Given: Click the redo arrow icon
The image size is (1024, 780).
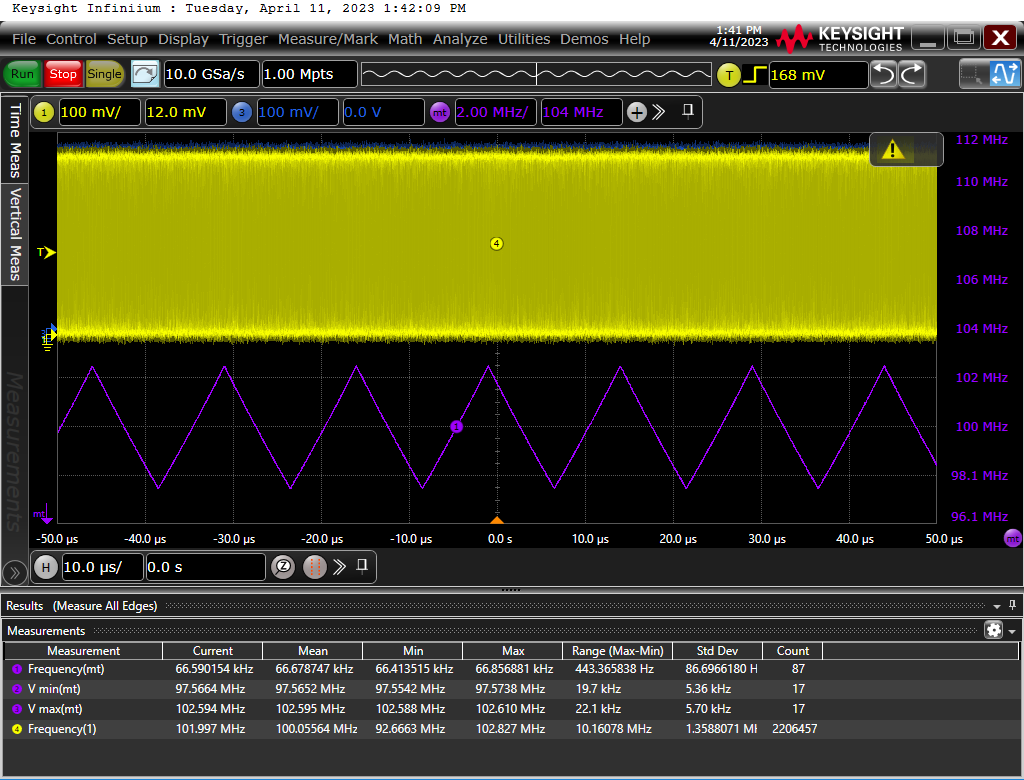Looking at the screenshot, I should [x=912, y=74].
